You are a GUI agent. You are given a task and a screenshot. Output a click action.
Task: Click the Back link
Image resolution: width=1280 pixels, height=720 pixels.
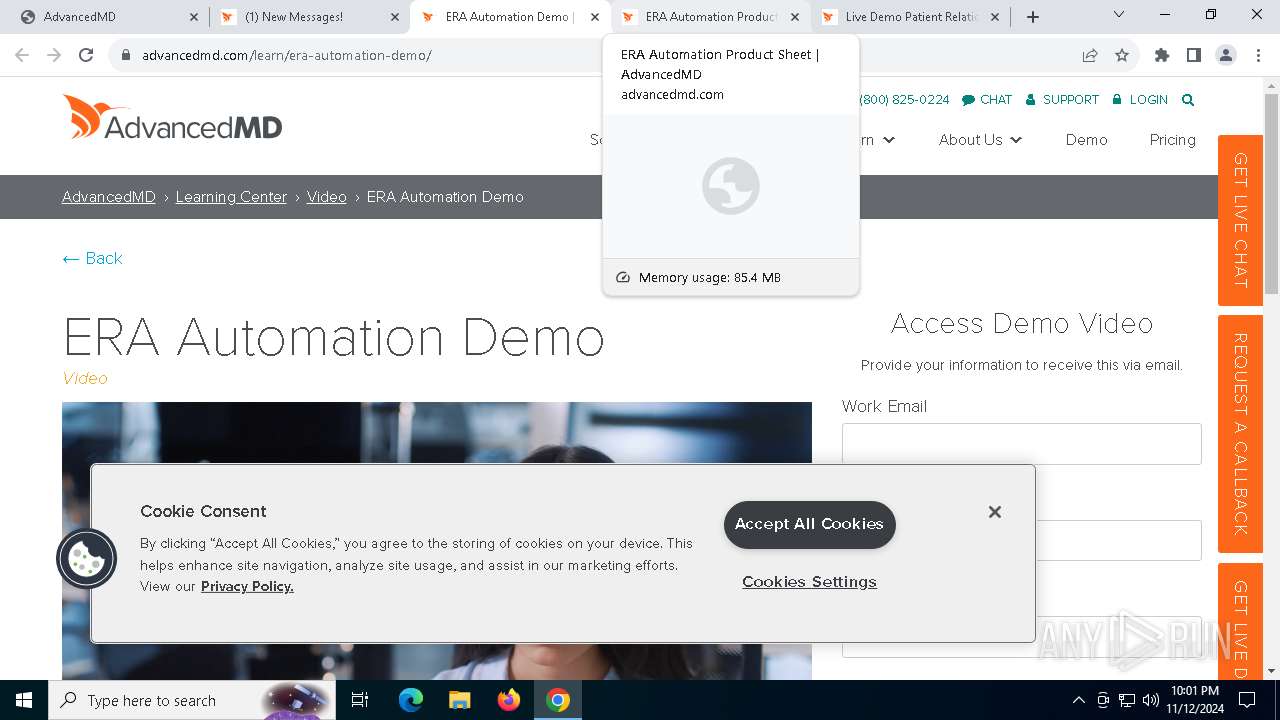click(x=92, y=258)
